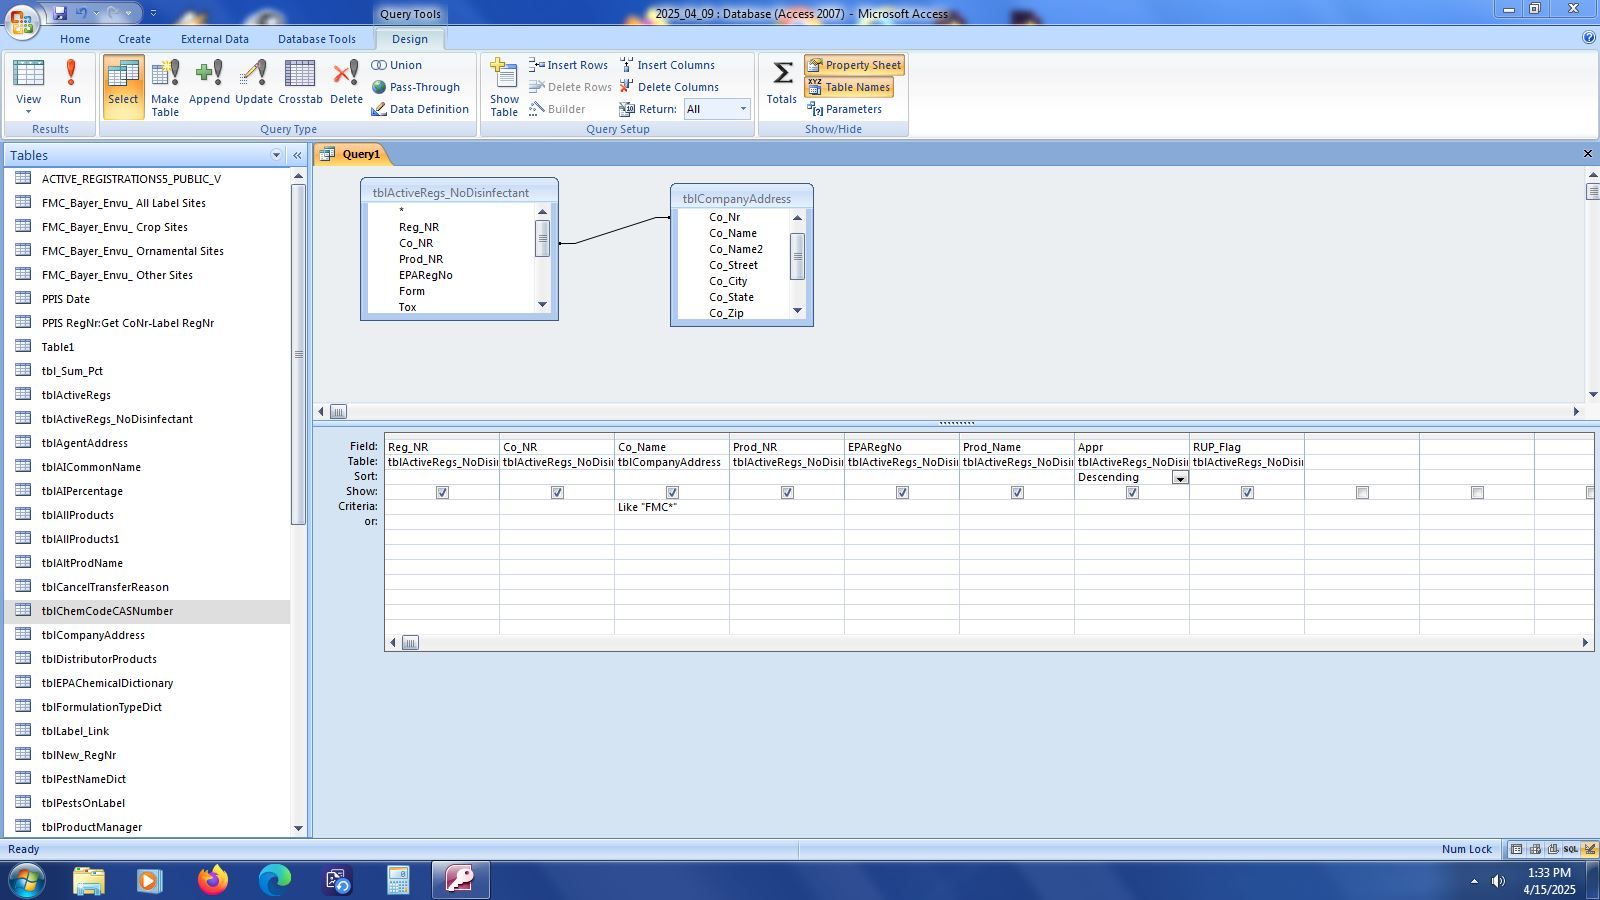Choose Select query type

(123, 86)
